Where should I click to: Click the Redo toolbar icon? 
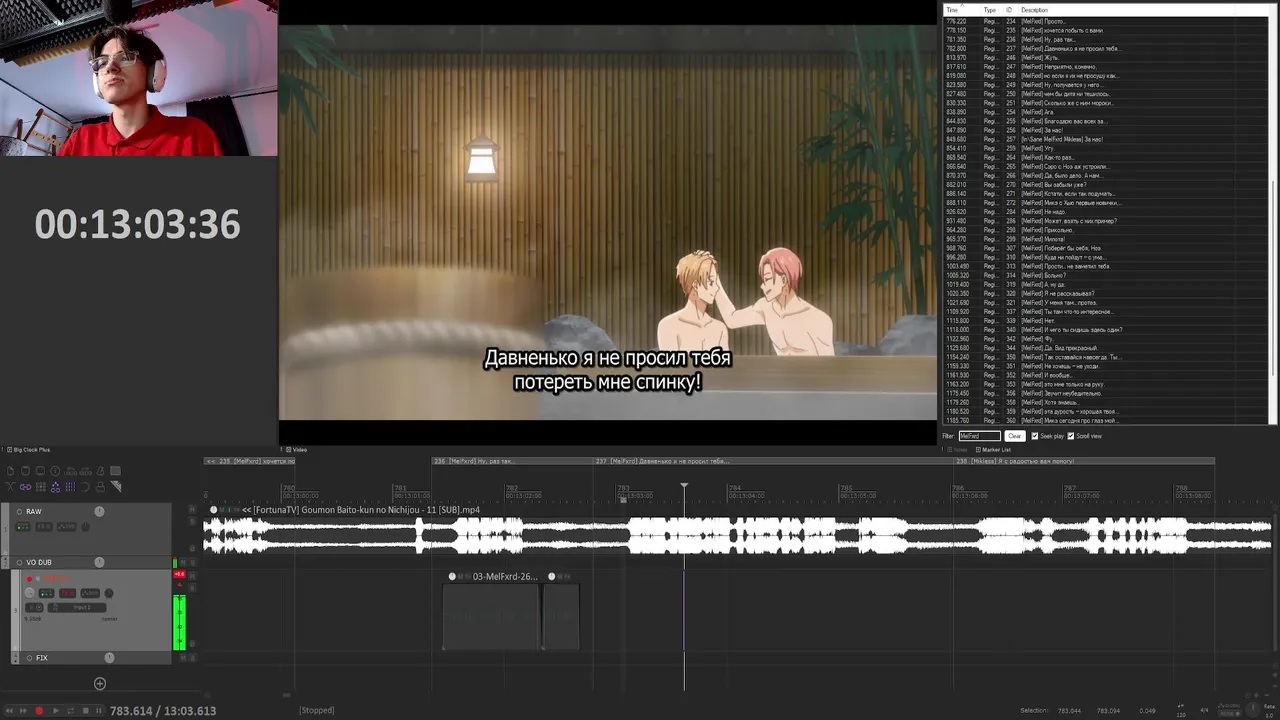coord(85,471)
